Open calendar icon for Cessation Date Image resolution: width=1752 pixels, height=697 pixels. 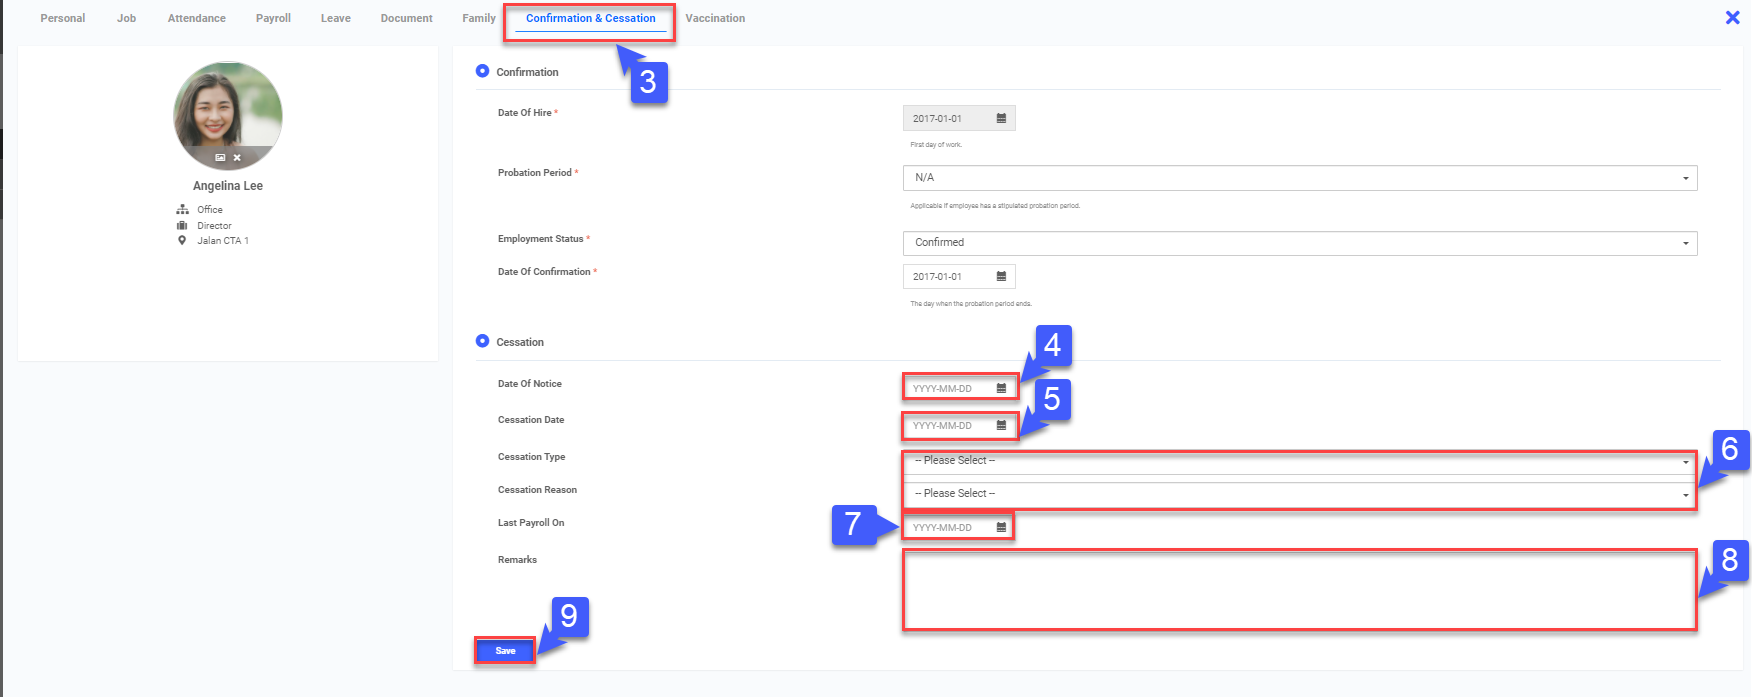[x=1001, y=425]
